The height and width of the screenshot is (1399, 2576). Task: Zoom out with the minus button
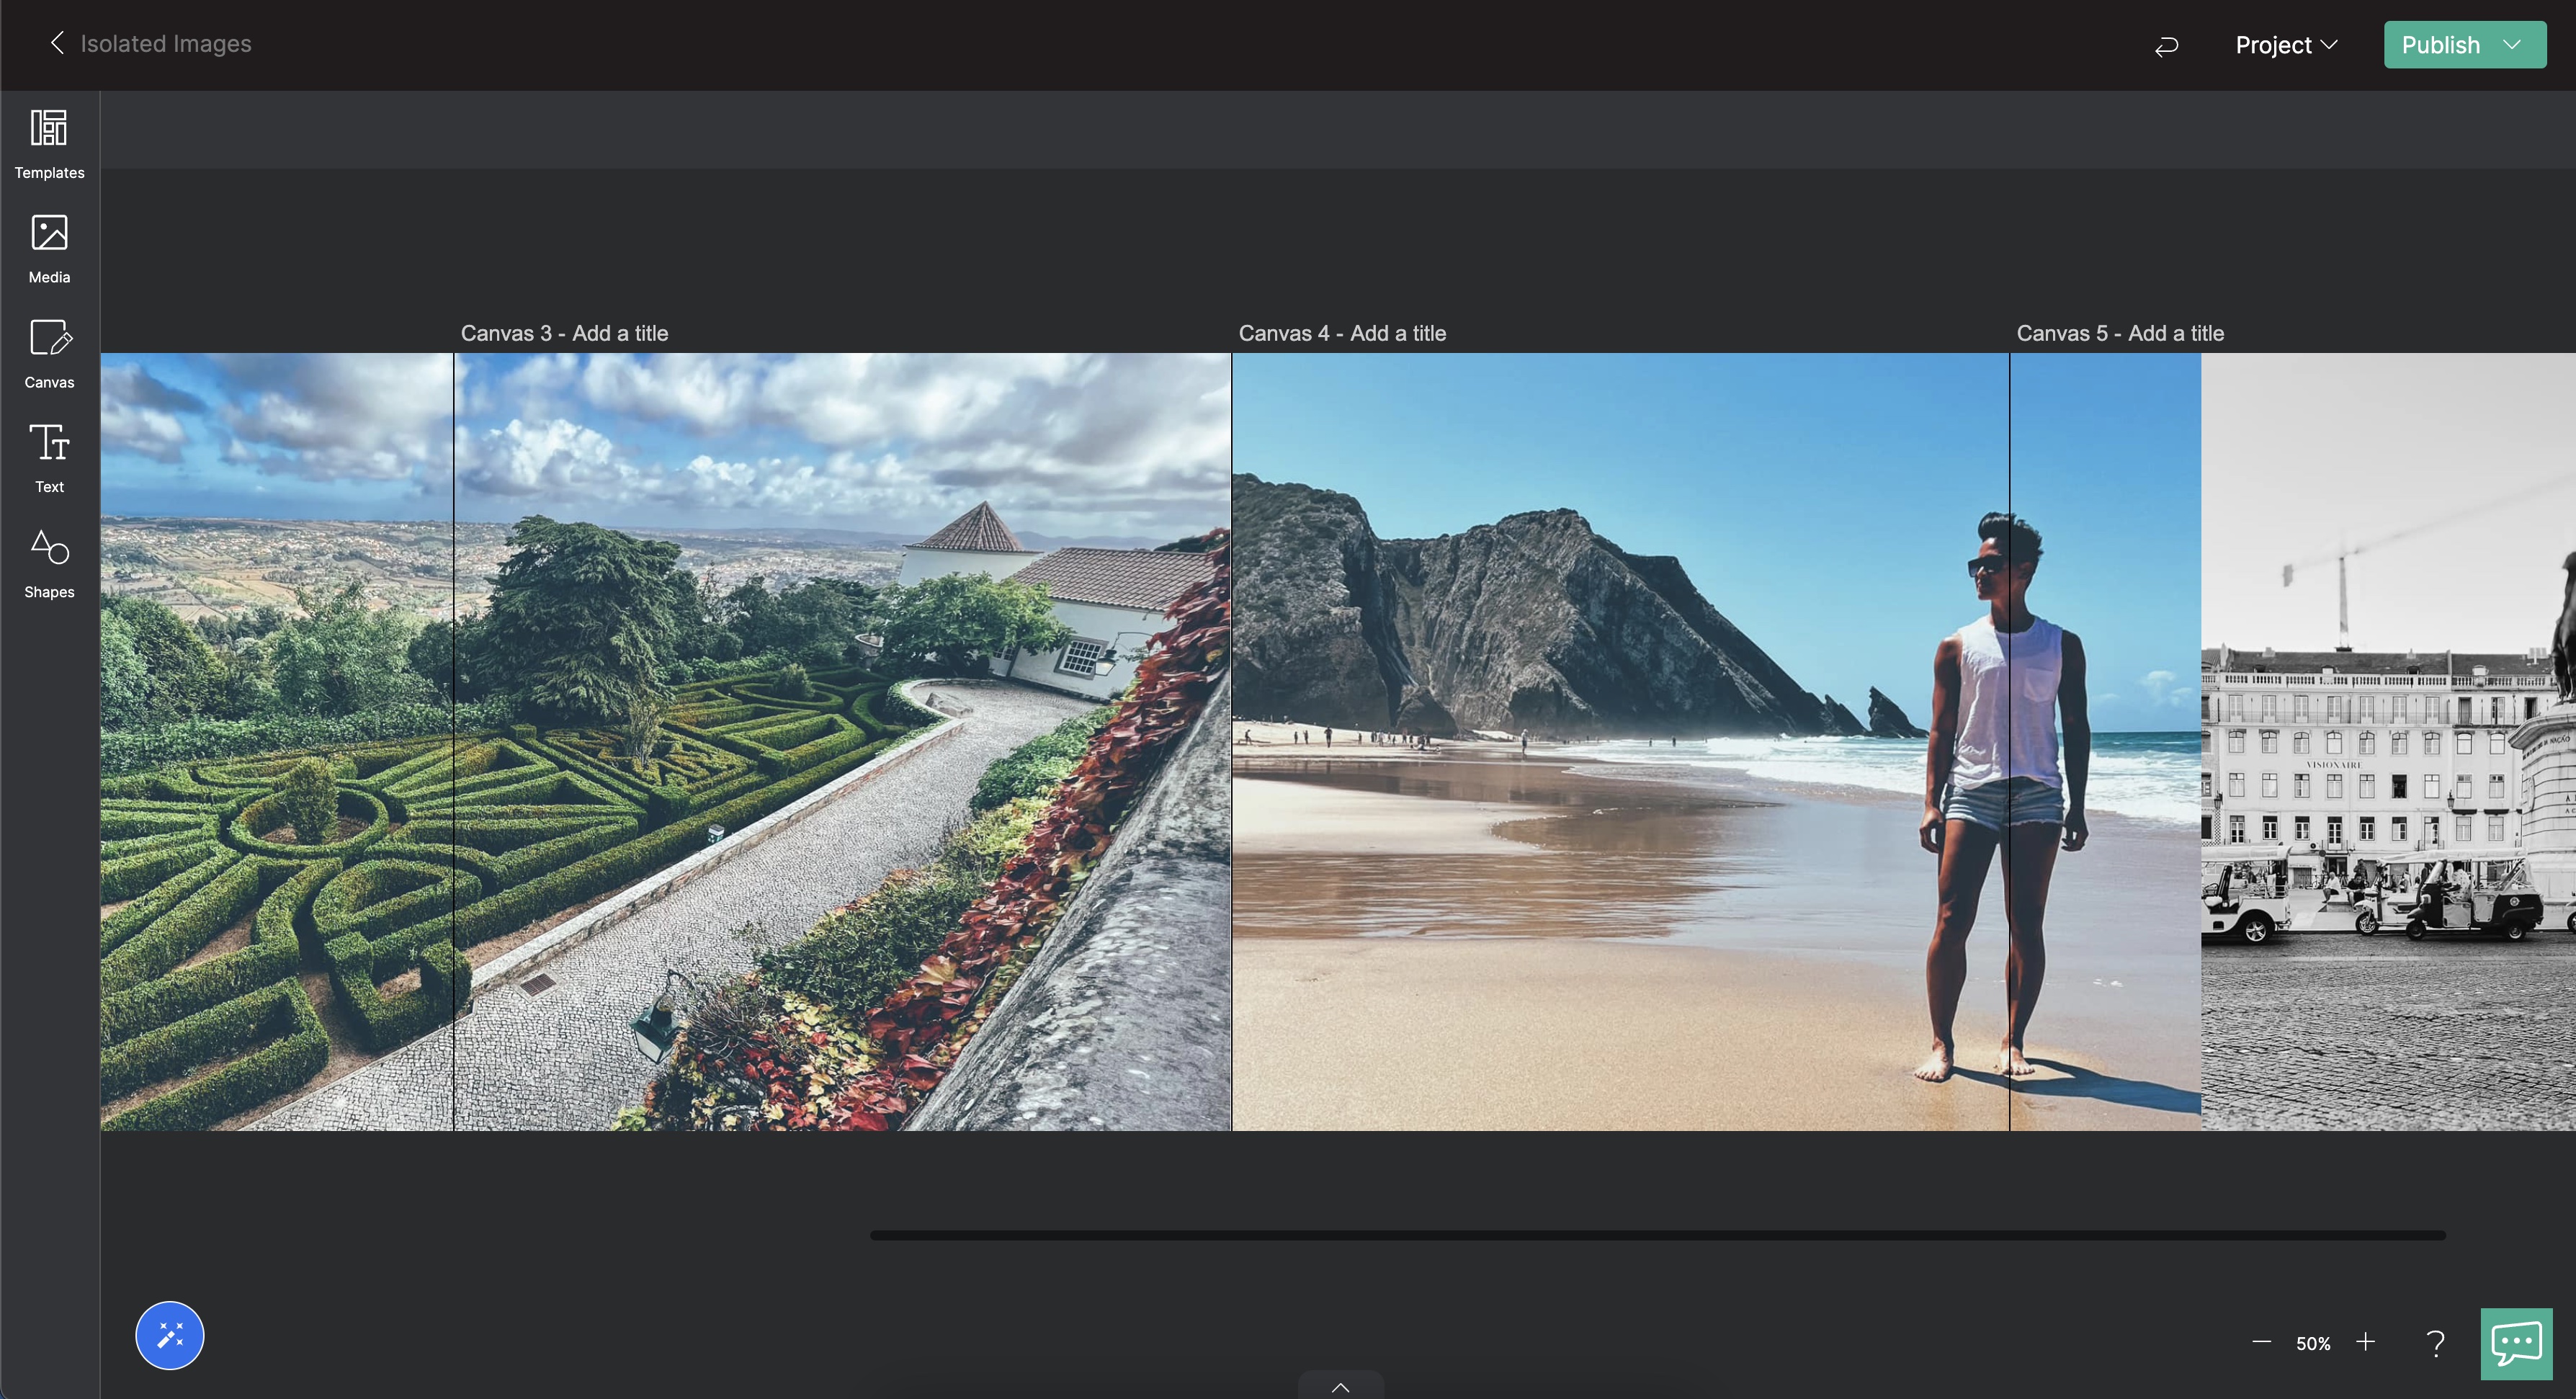(x=2261, y=1342)
